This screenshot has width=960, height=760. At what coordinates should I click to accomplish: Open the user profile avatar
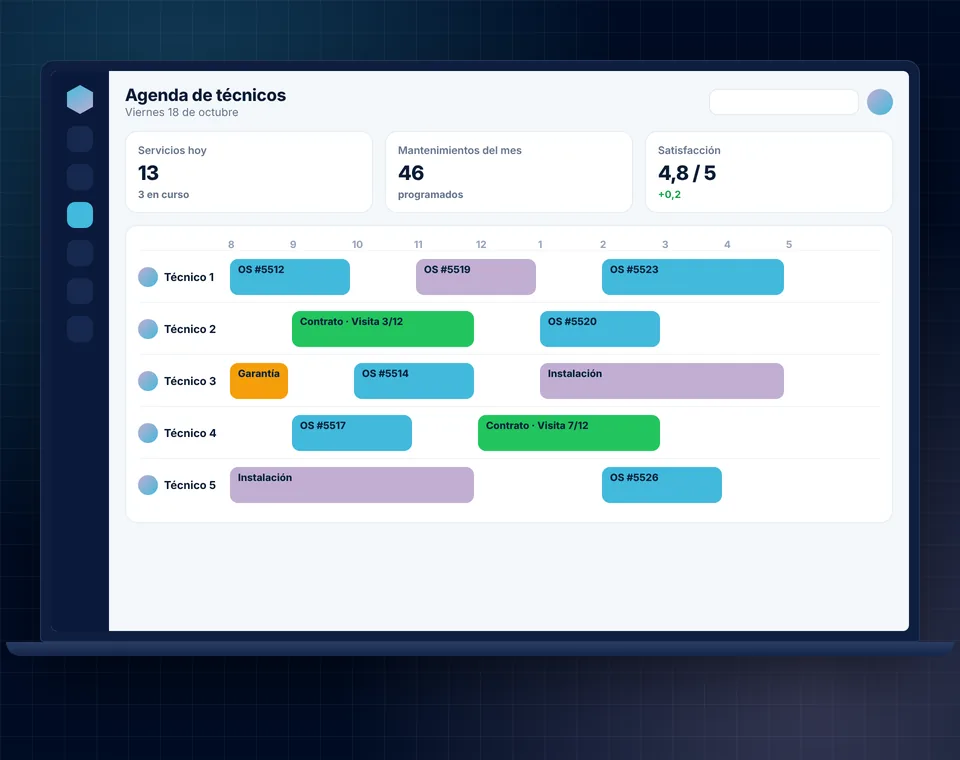coord(879,102)
